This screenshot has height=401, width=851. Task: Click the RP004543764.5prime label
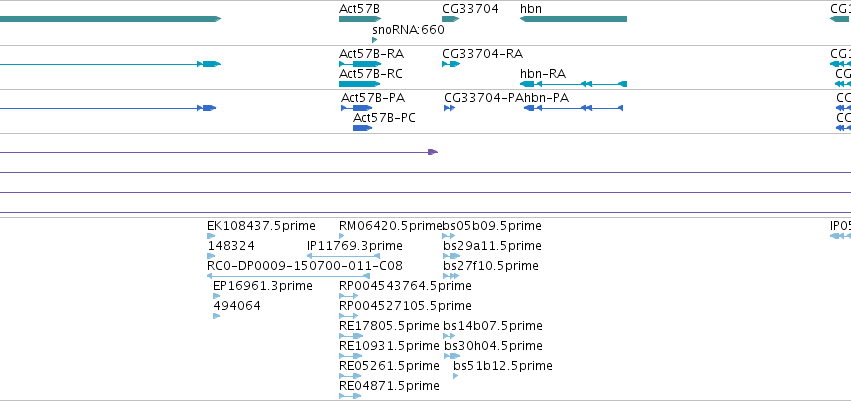[x=405, y=285]
